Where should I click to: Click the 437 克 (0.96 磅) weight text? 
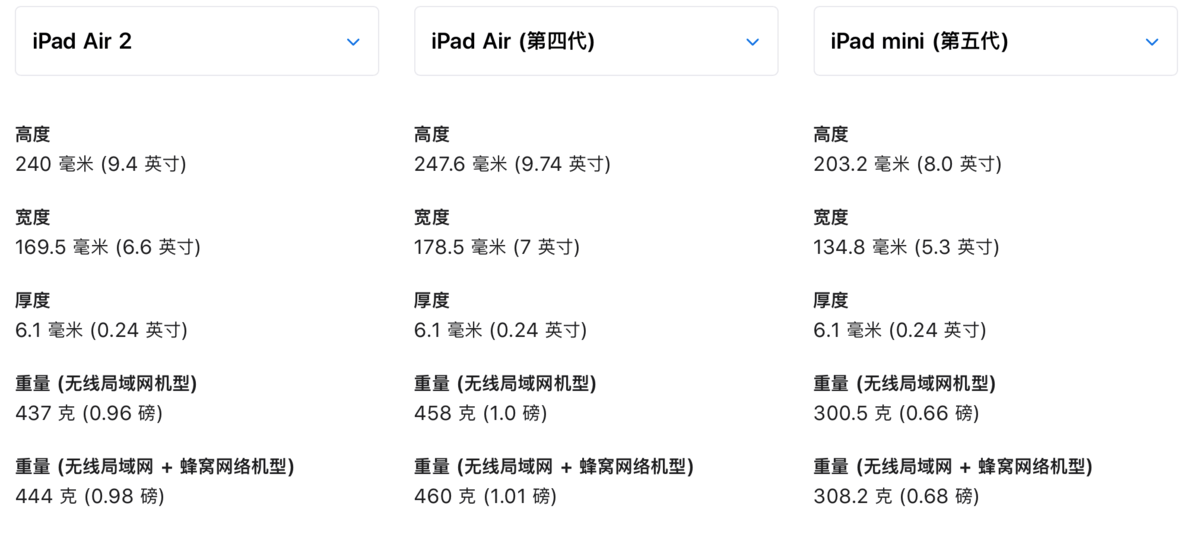click(x=89, y=413)
